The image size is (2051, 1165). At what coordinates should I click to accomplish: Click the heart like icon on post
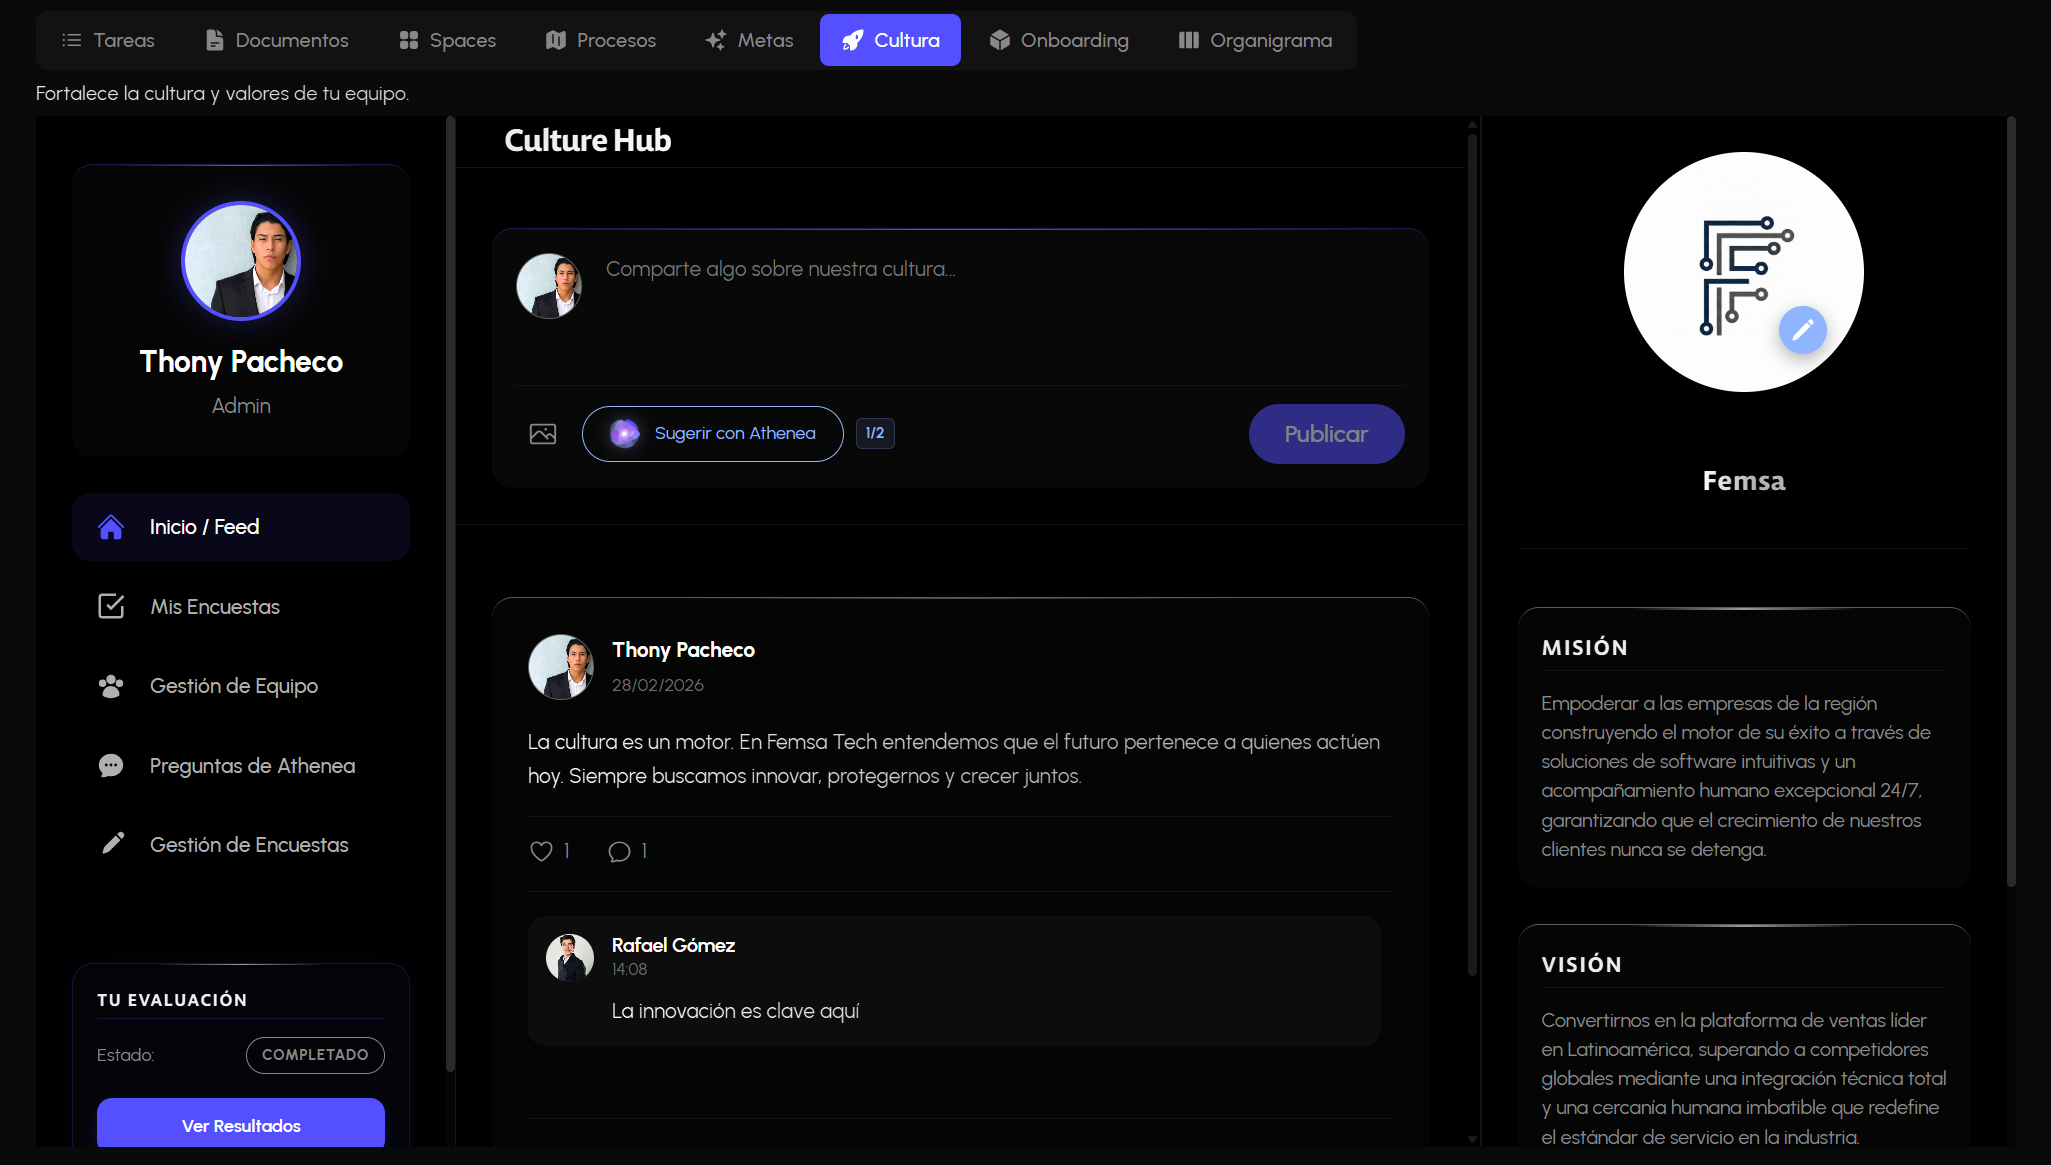pyautogui.click(x=541, y=851)
